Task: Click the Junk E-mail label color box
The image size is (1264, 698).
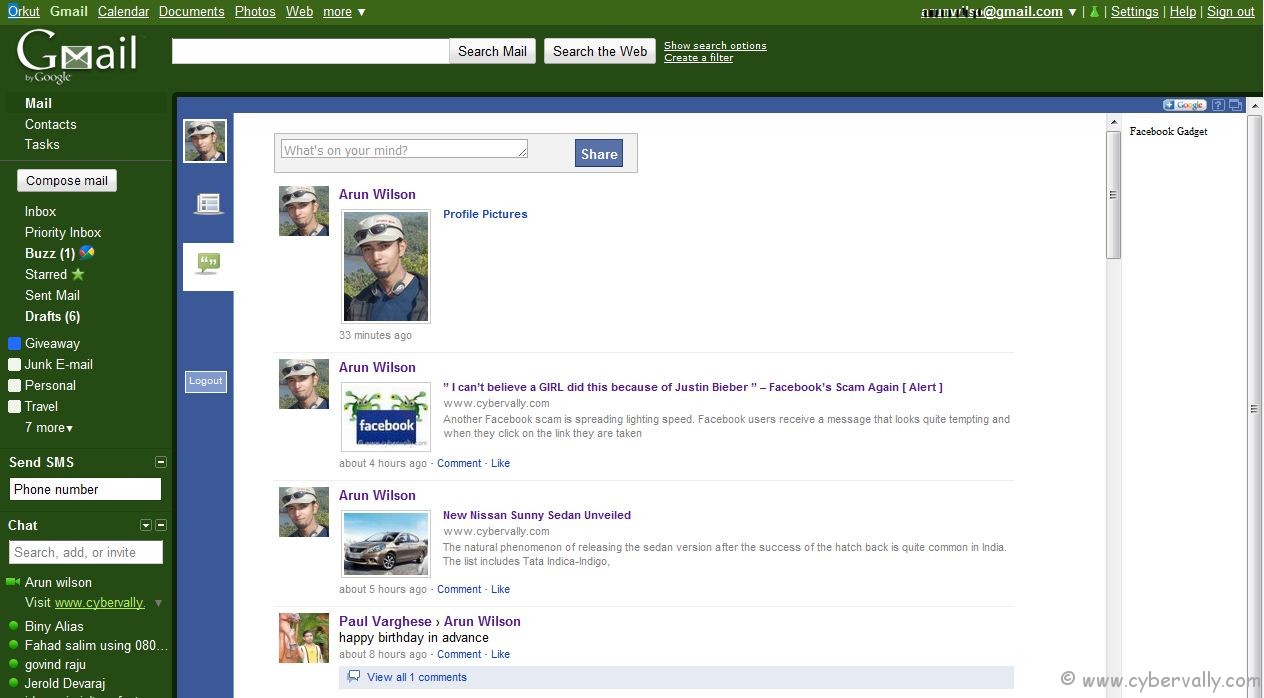Action: (14, 364)
